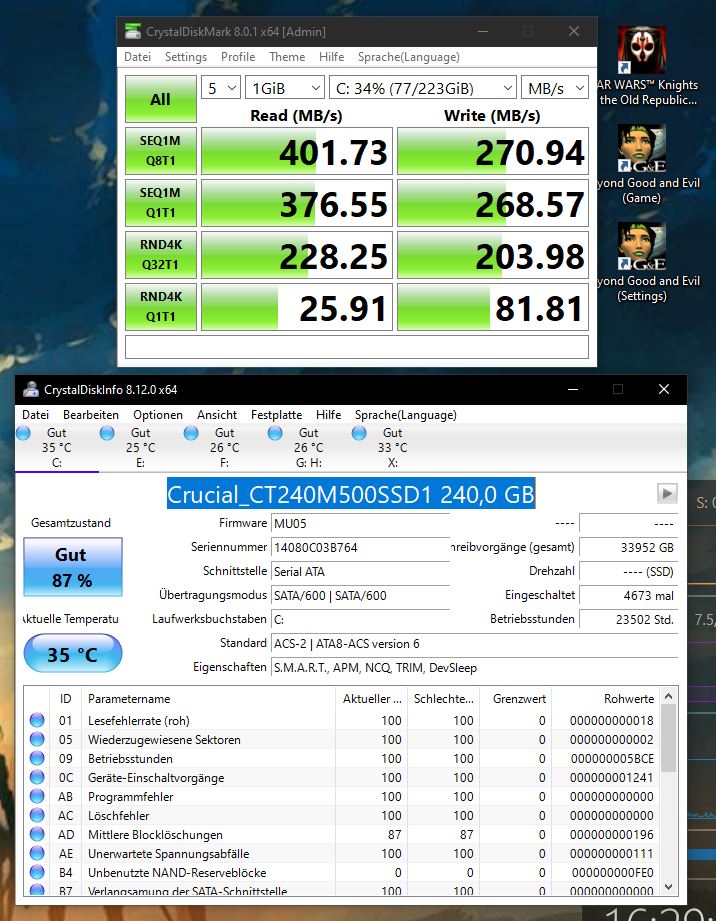Image resolution: width=716 pixels, height=921 pixels.
Task: Run the SEQ1M Q1T1 benchmark
Action: (x=160, y=203)
